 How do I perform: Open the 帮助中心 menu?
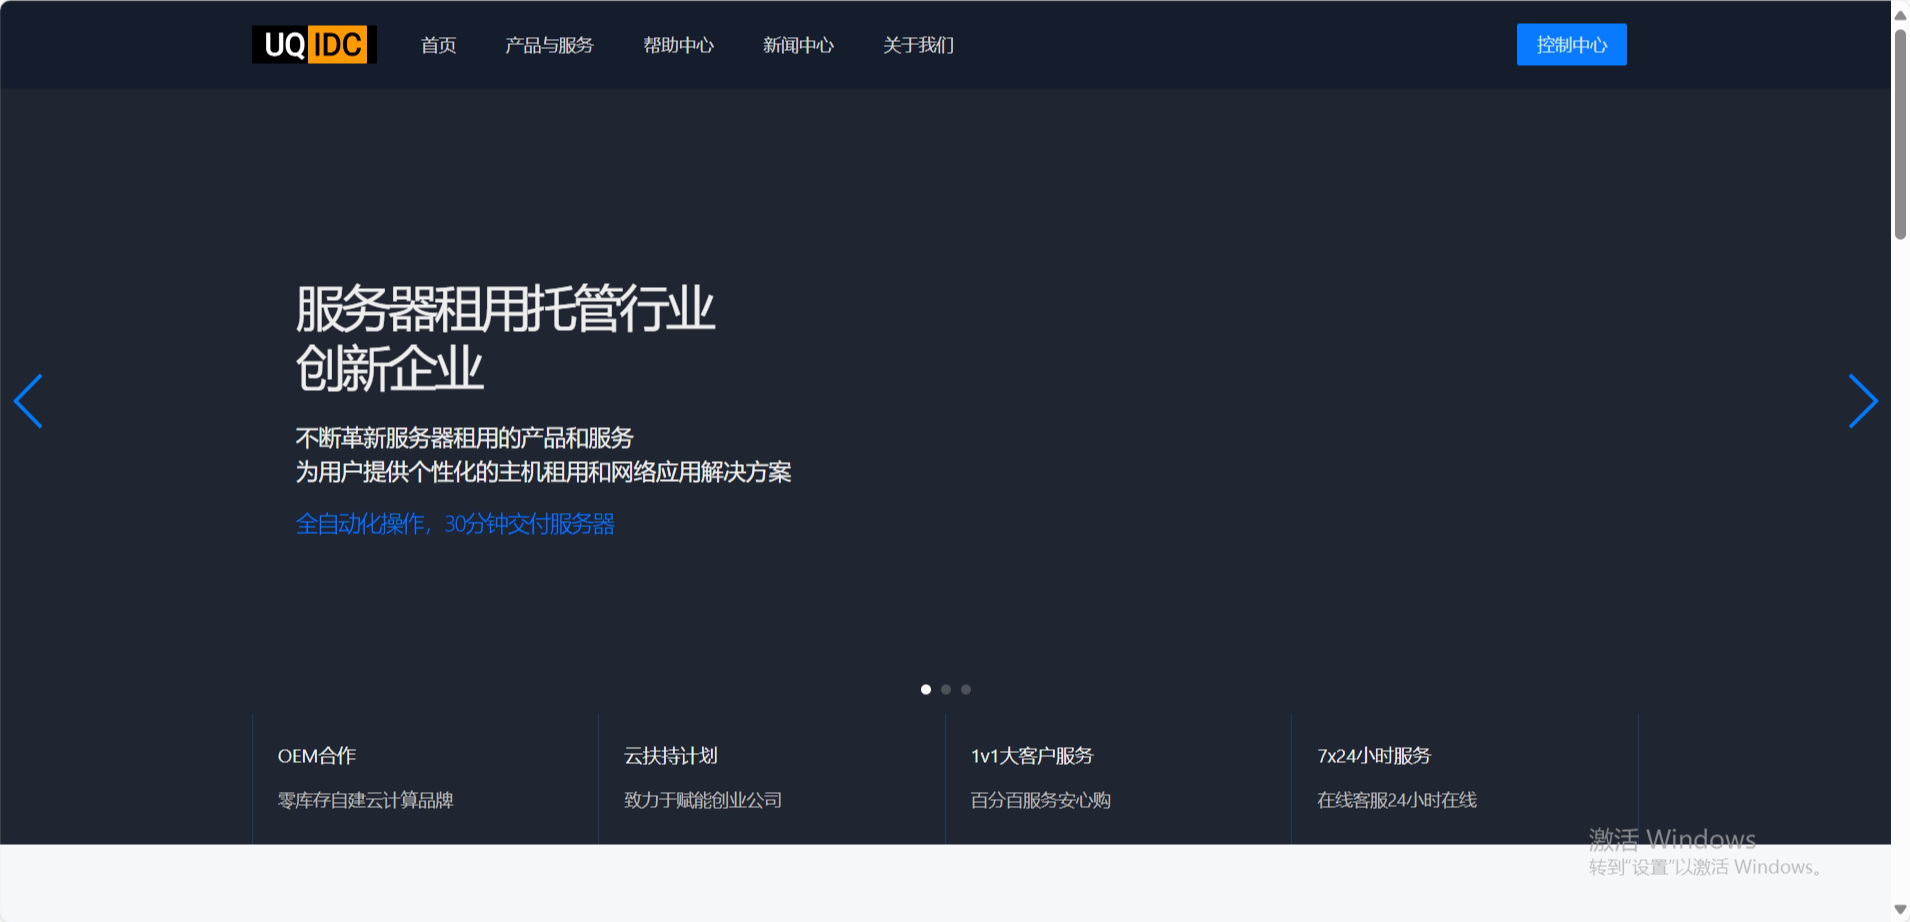click(678, 45)
